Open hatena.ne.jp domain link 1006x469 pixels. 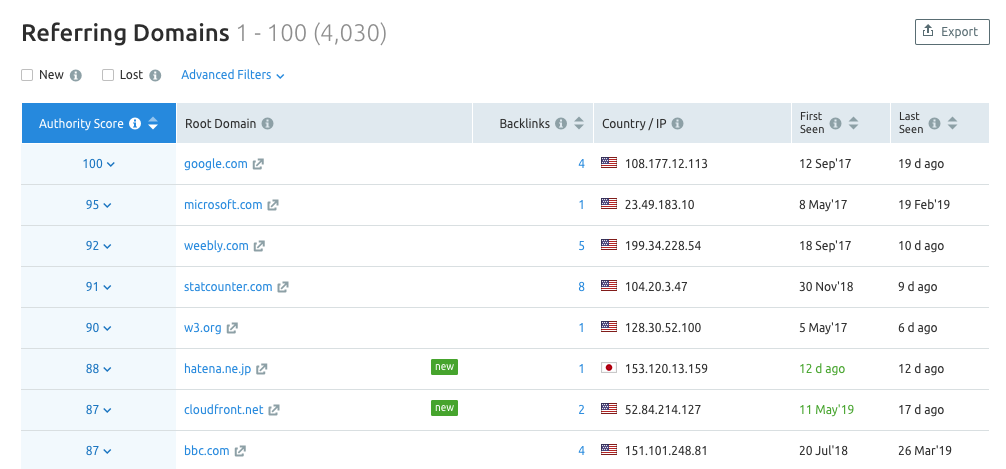tap(217, 369)
